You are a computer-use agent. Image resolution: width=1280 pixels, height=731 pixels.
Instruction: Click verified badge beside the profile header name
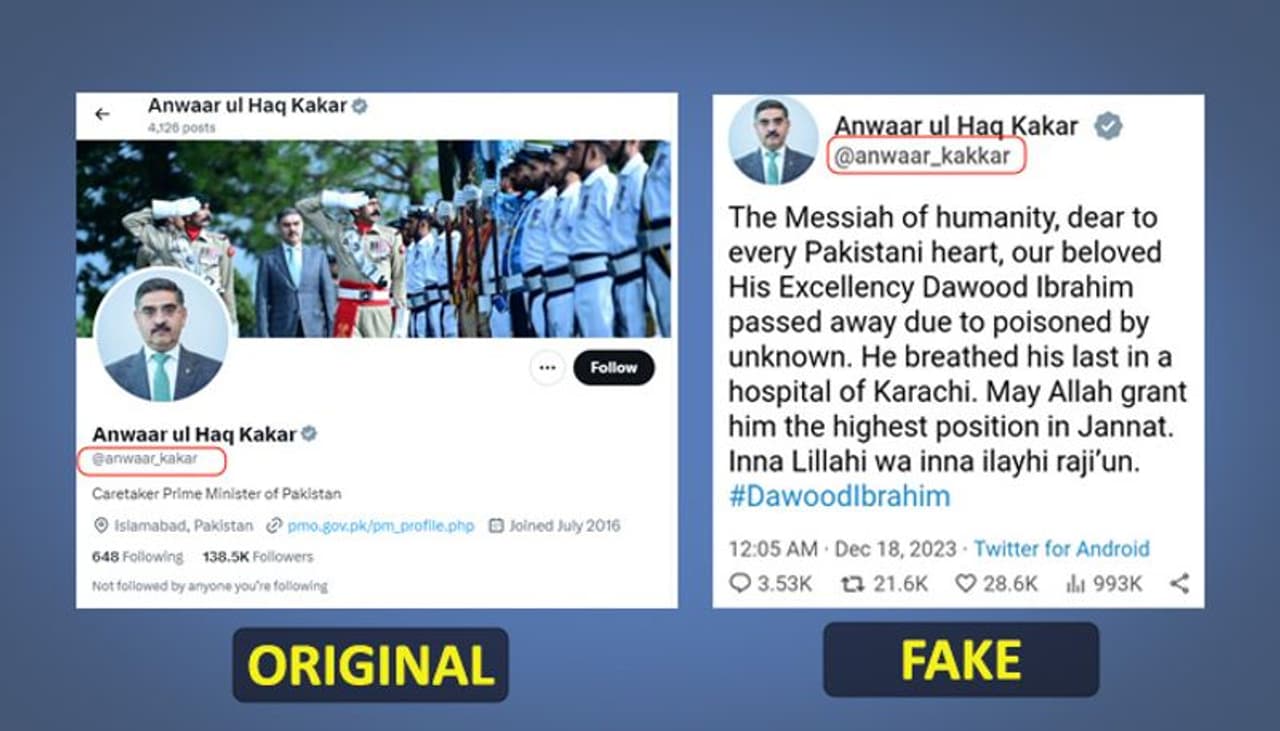click(360, 105)
